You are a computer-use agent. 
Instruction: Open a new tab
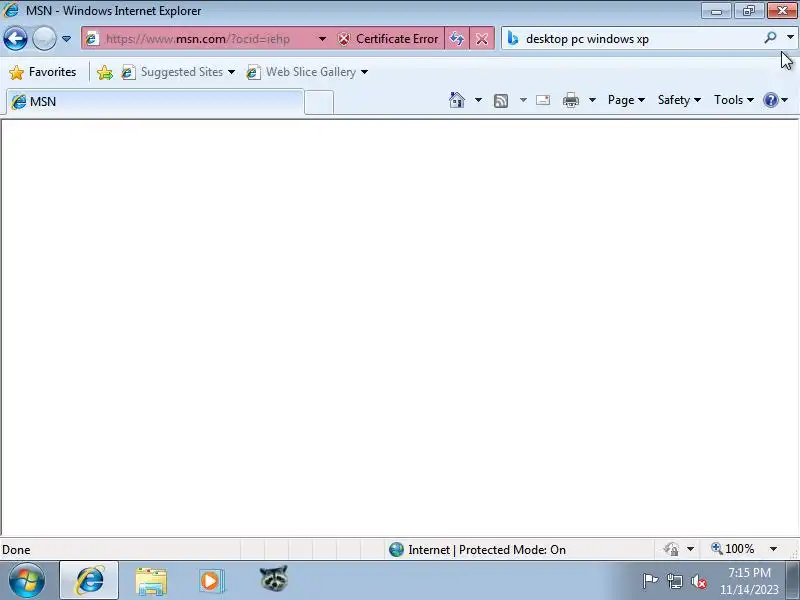click(x=319, y=102)
